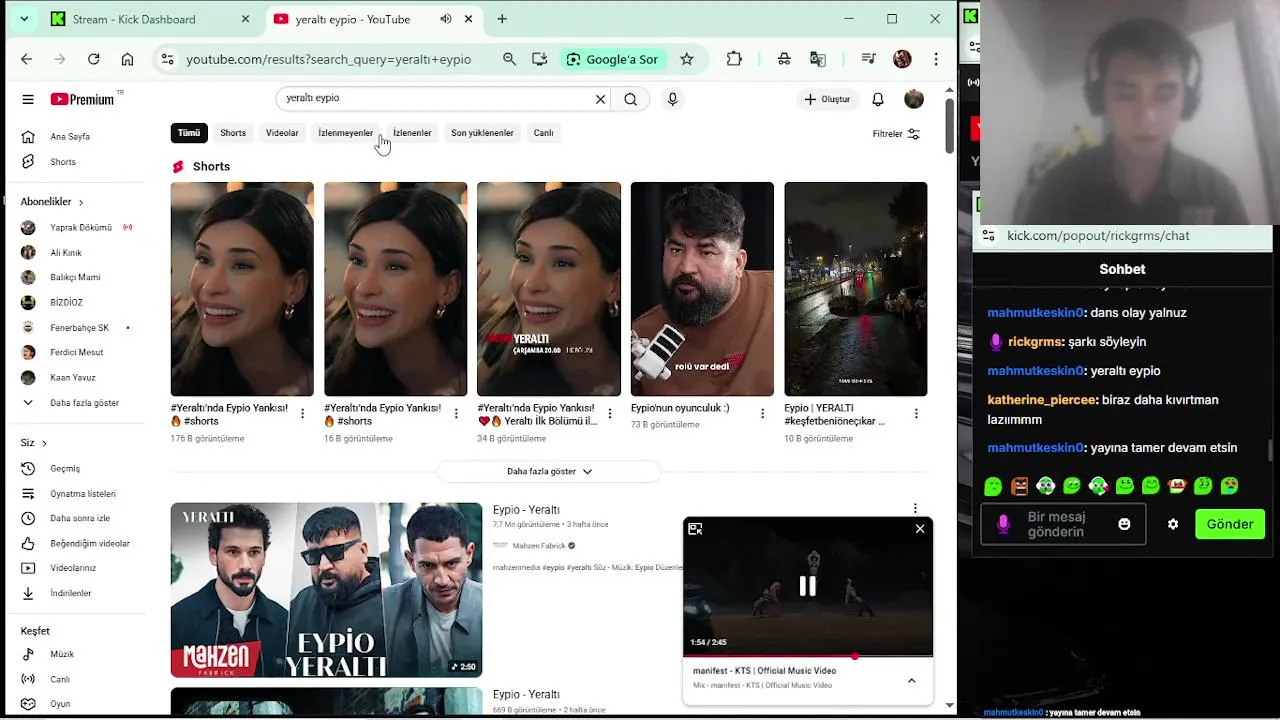Viewport: 1280px width, 720px height.
Task: Start voice search with the microphone
Action: tap(672, 99)
